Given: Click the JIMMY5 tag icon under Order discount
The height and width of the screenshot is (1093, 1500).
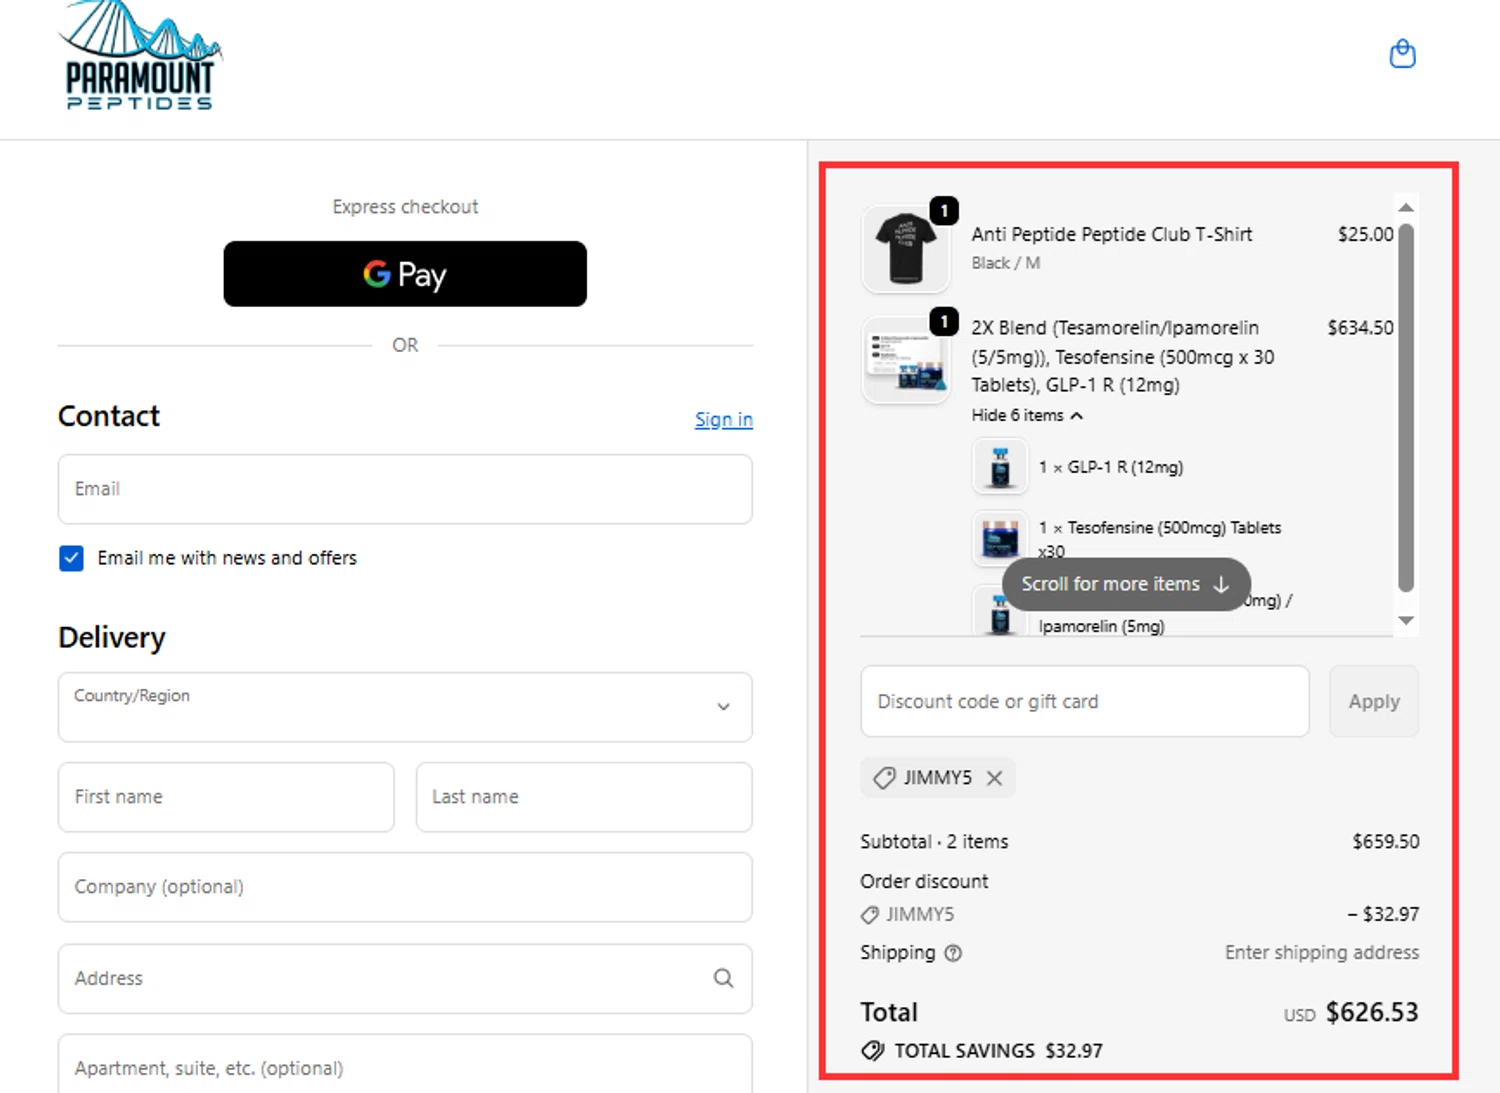Looking at the screenshot, I should (x=870, y=915).
